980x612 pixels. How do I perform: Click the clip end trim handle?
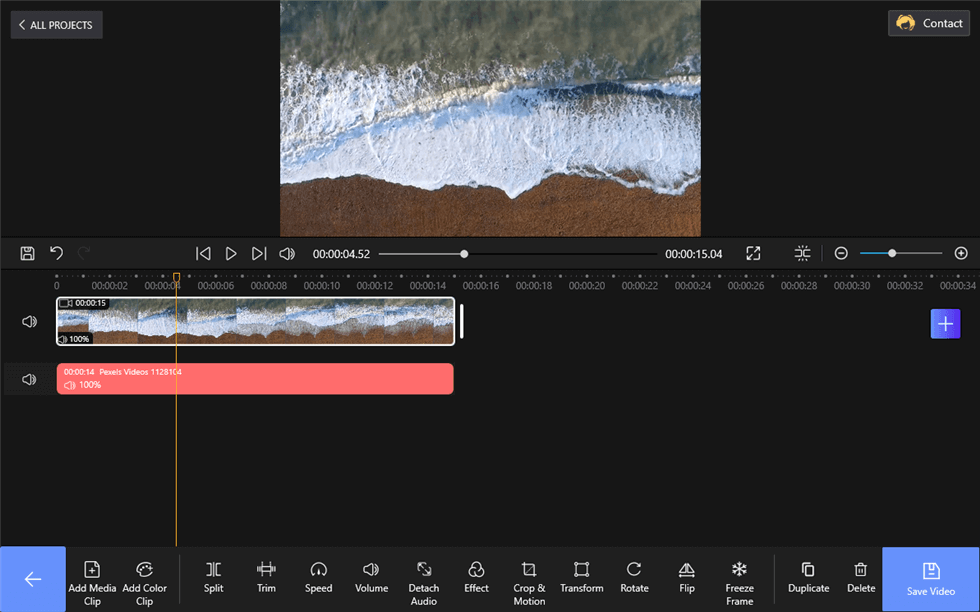point(462,321)
